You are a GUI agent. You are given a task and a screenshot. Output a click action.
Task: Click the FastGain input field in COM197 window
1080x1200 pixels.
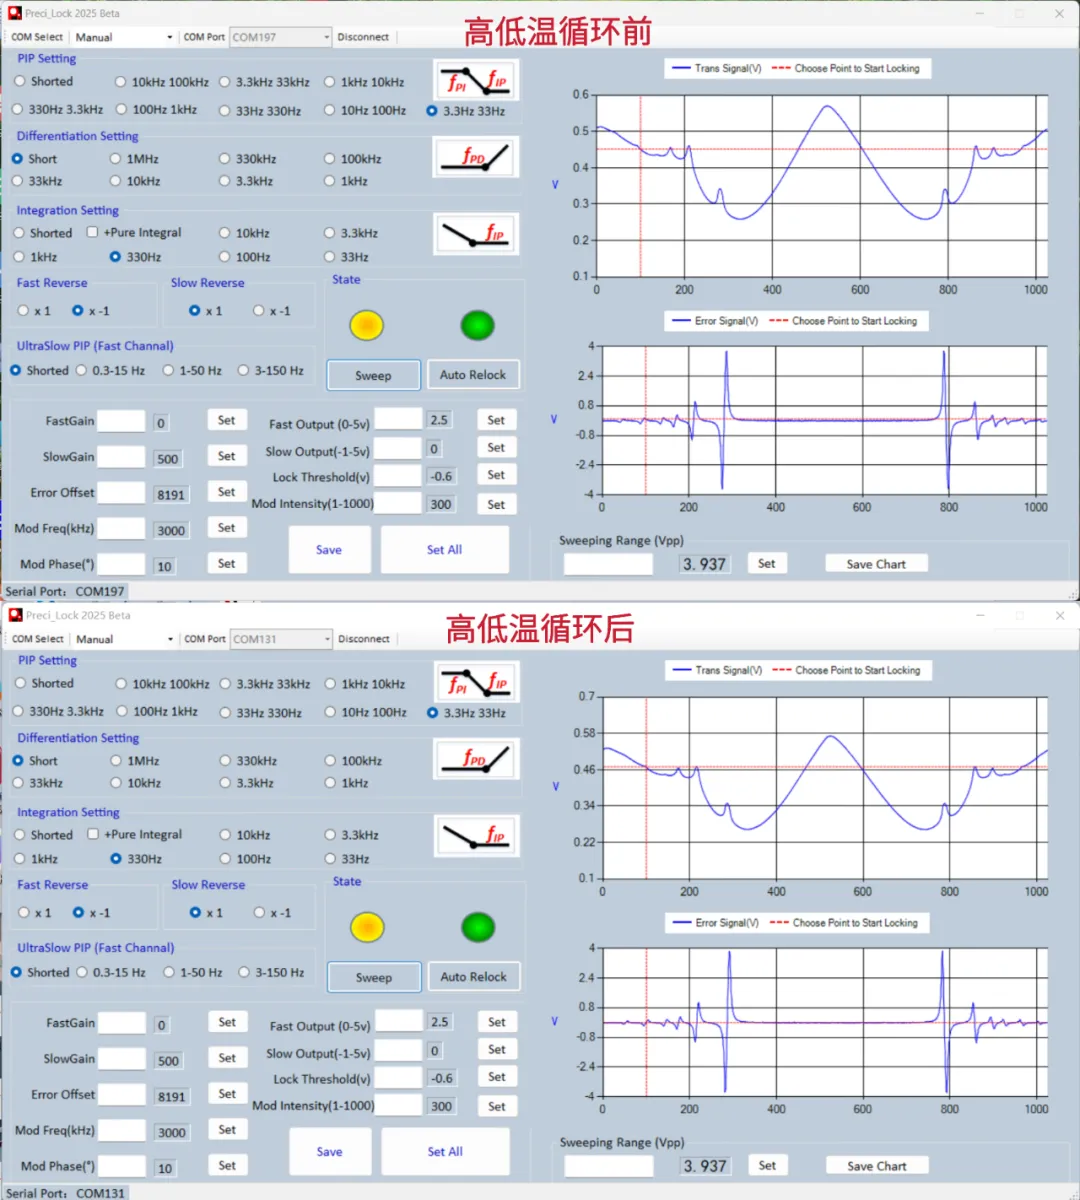[x=121, y=421]
